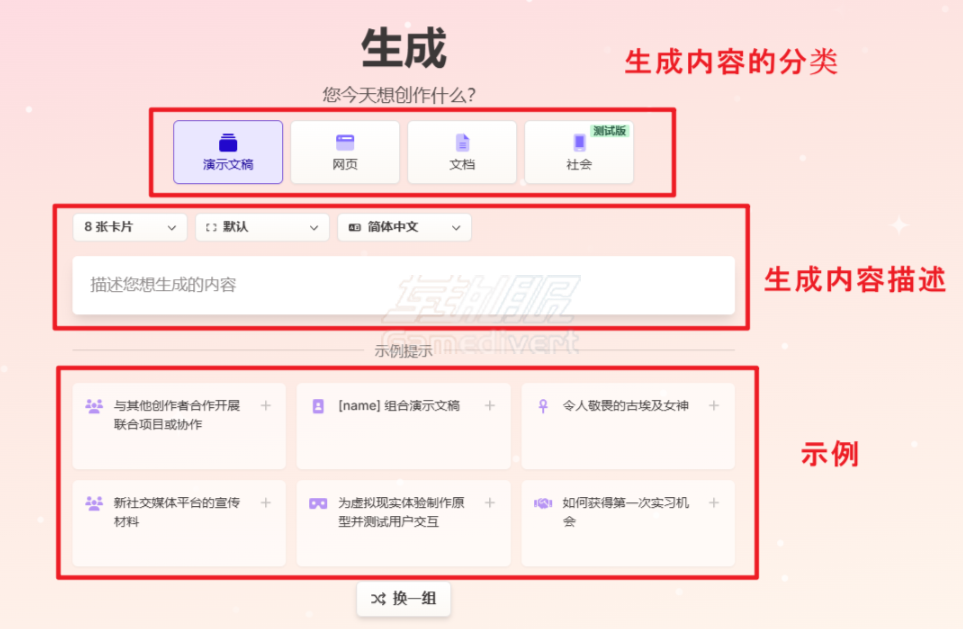Click the shuffle icon inside 换一组 button

377,598
